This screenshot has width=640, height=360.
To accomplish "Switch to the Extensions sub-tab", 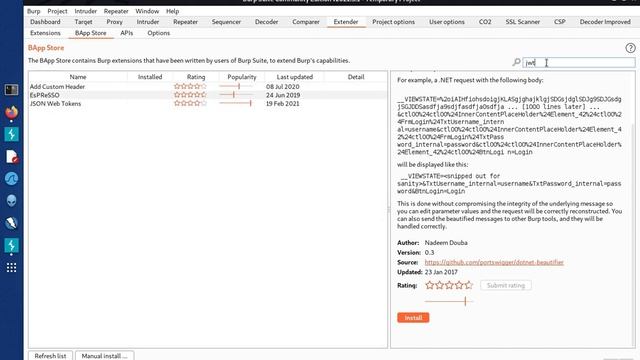I will pos(45,33).
